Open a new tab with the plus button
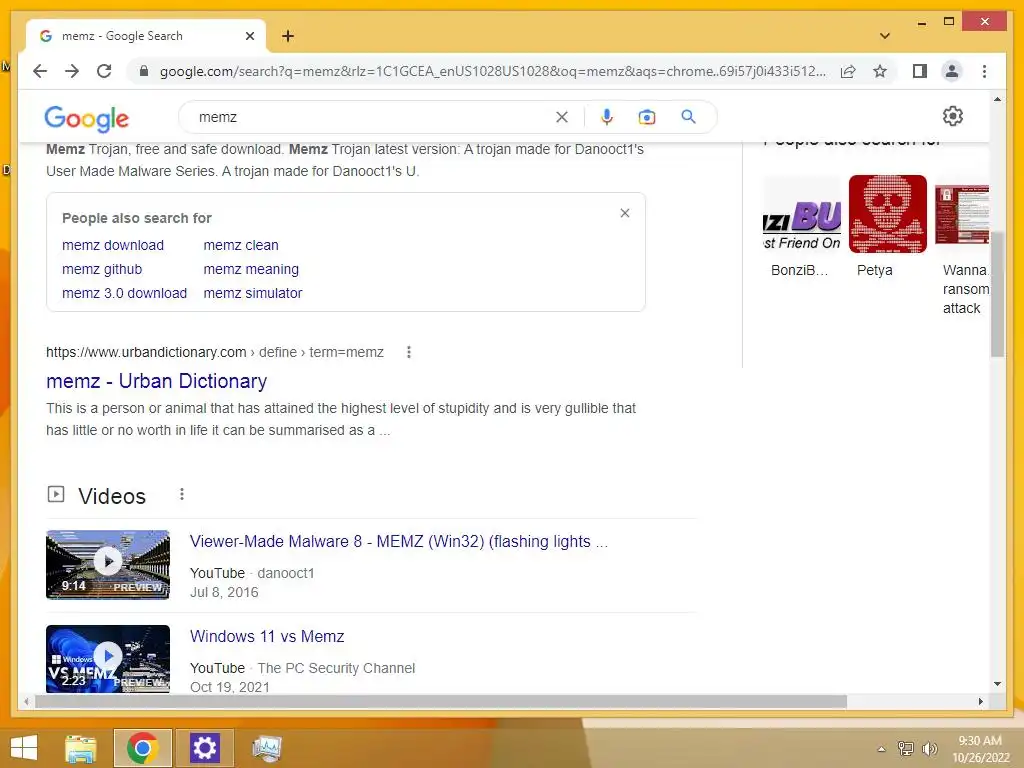The height and width of the screenshot is (768, 1024). [288, 36]
